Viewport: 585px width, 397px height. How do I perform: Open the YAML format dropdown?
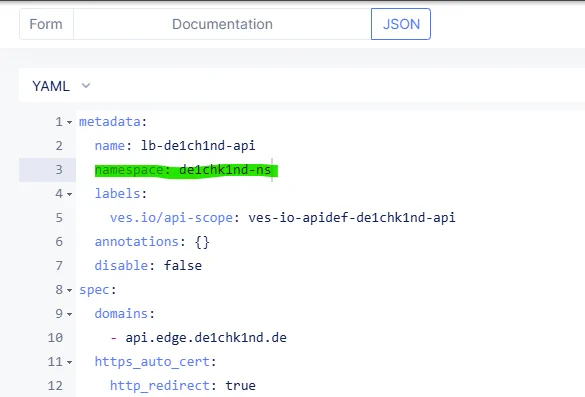[x=61, y=86]
